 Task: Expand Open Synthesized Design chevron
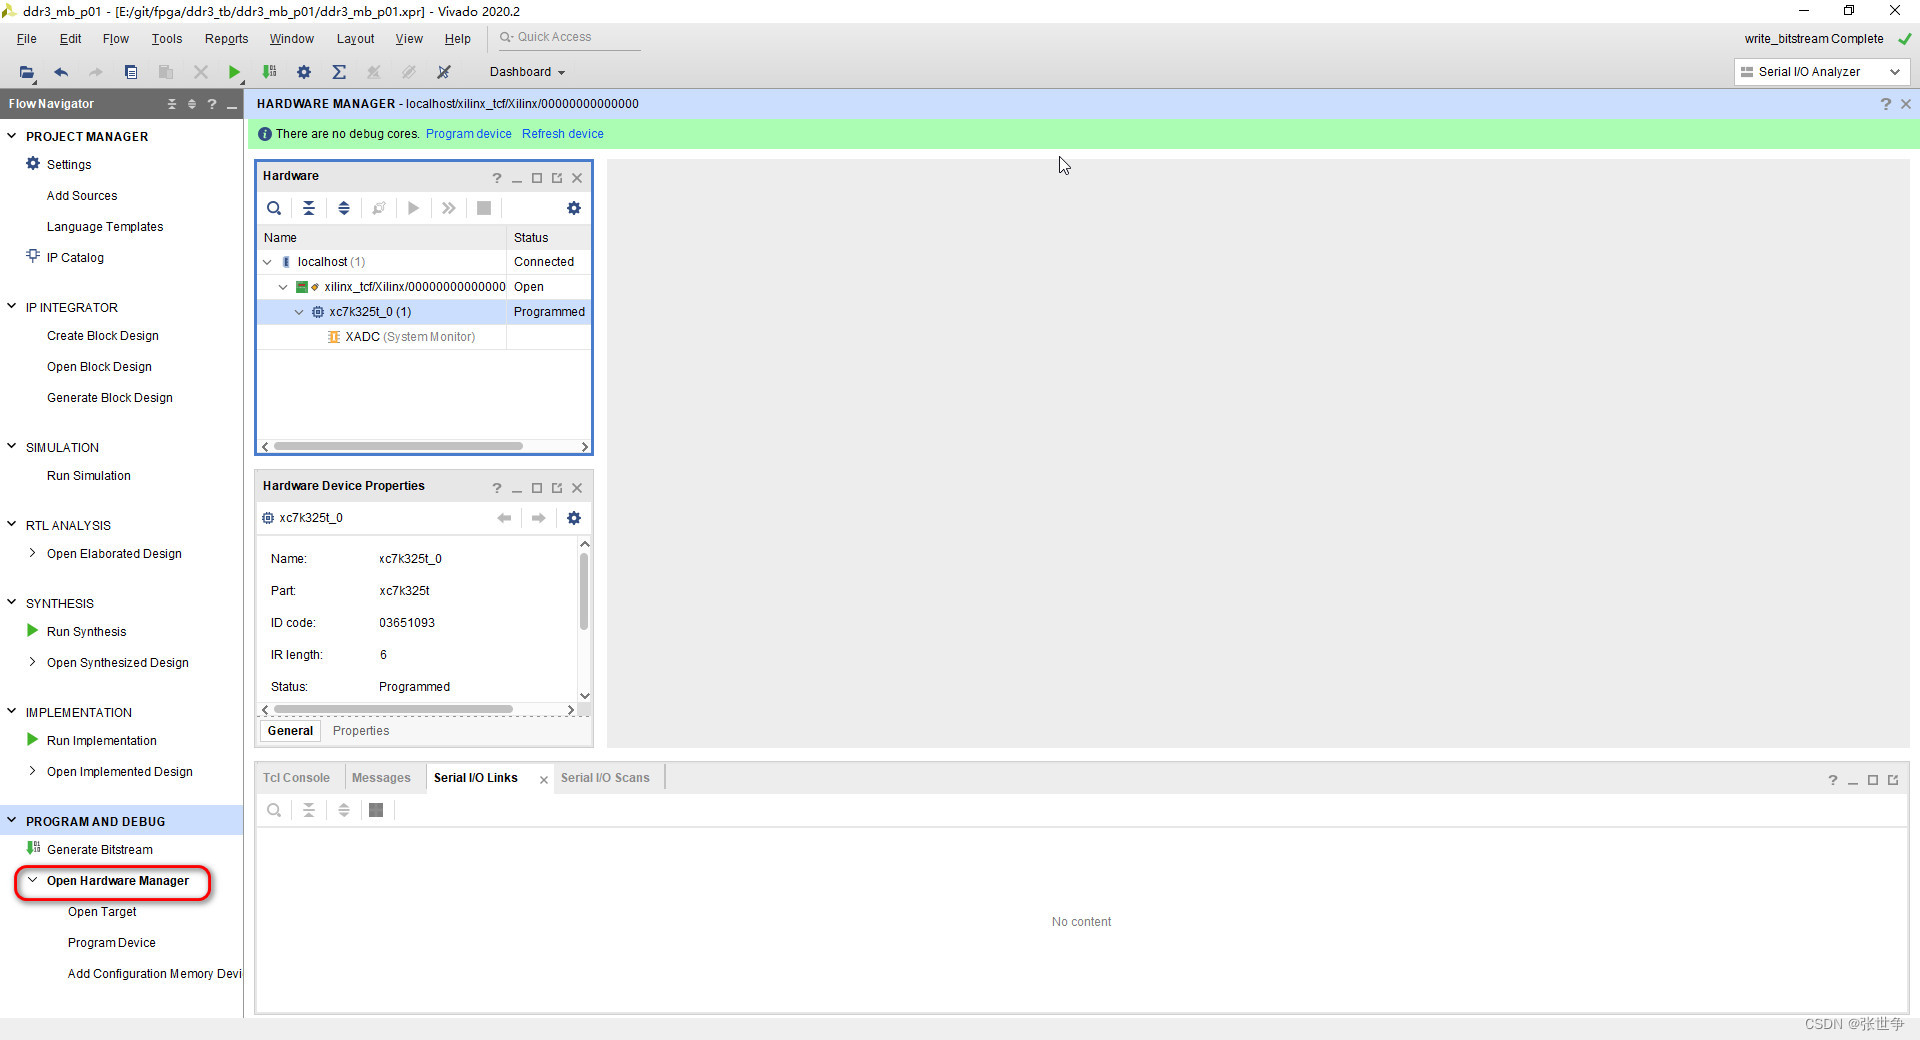click(33, 662)
